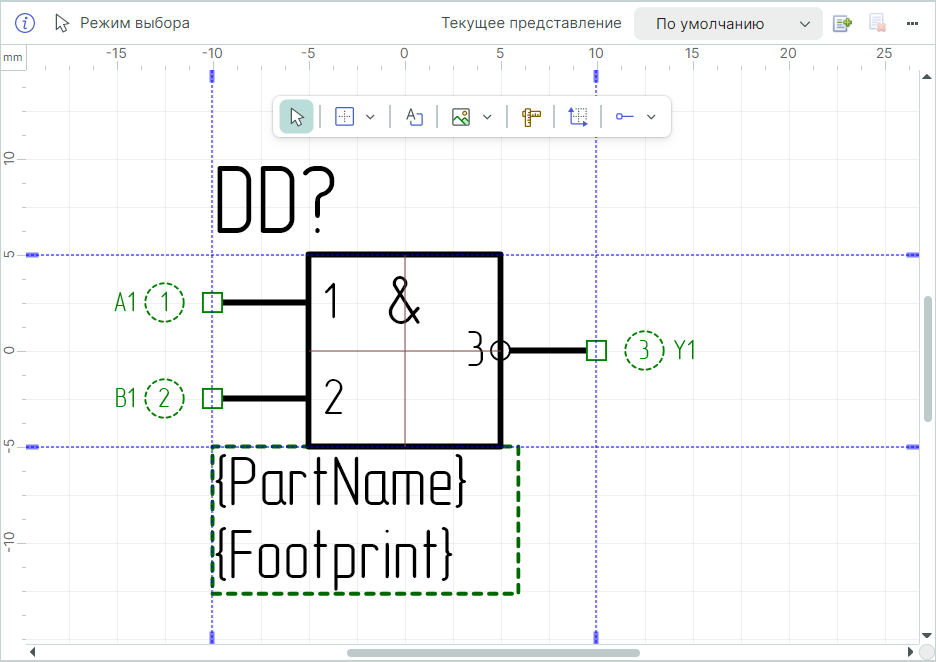Click the mm units button on ruler

[x=13, y=58]
